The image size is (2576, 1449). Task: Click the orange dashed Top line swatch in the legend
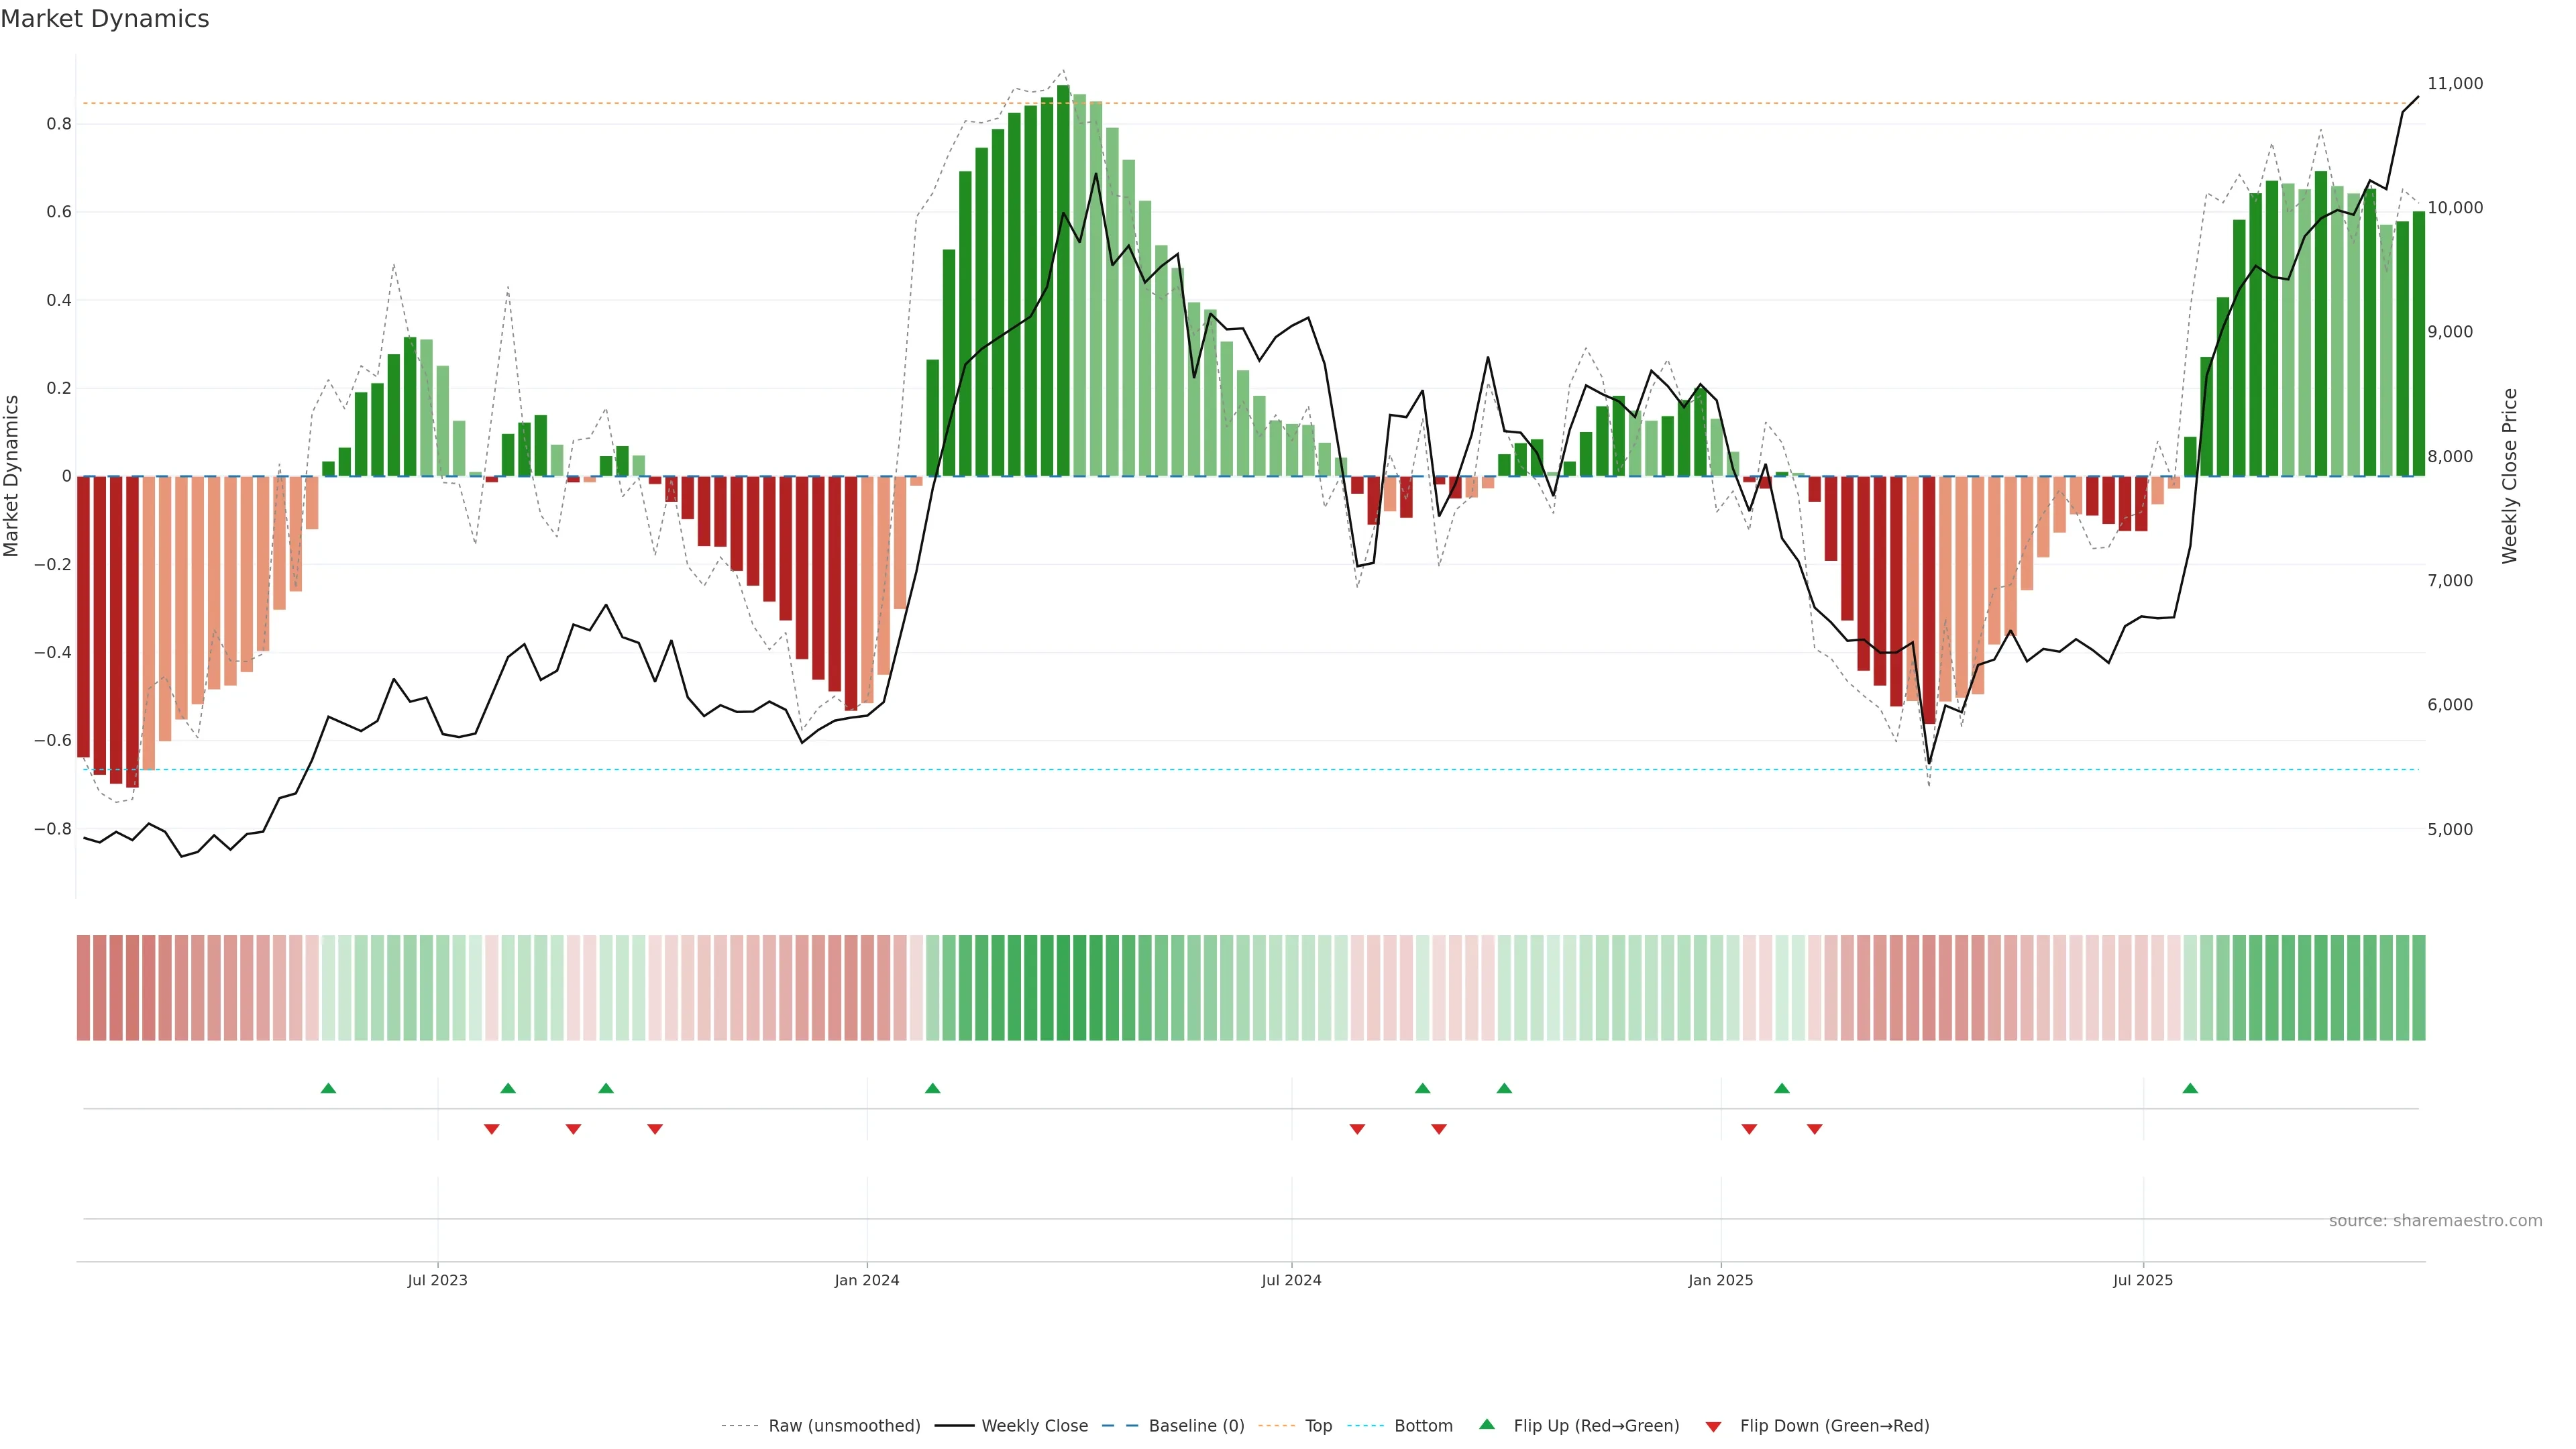1276,1426
